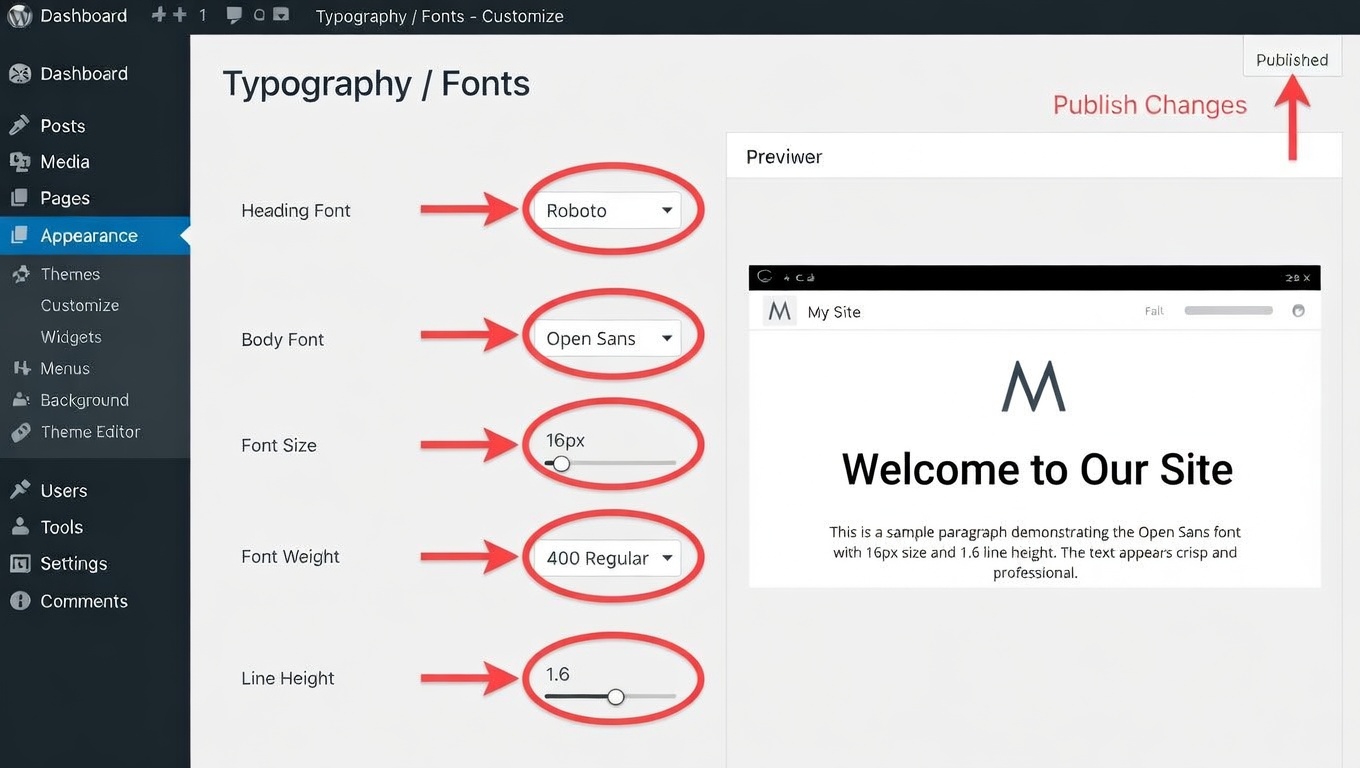Screen dimensions: 1360x768
Task: Click the Body Font label
Action: point(283,340)
